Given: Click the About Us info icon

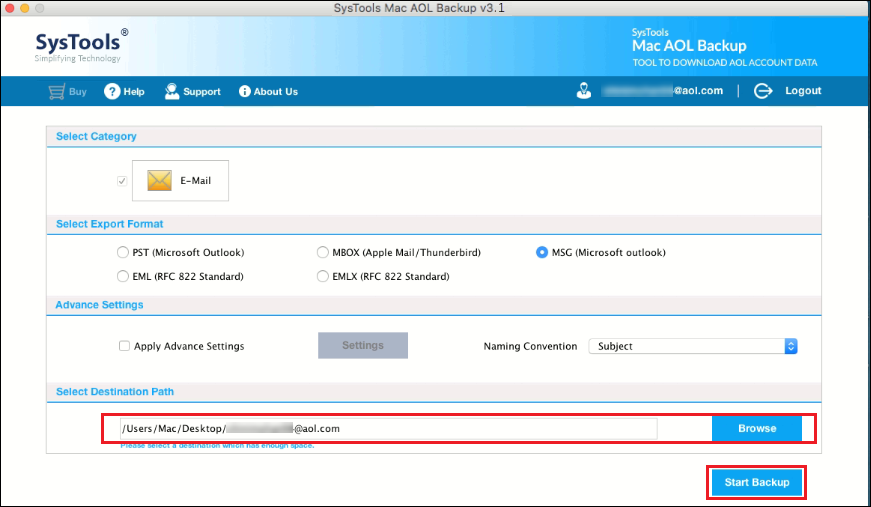Looking at the screenshot, I should [244, 92].
